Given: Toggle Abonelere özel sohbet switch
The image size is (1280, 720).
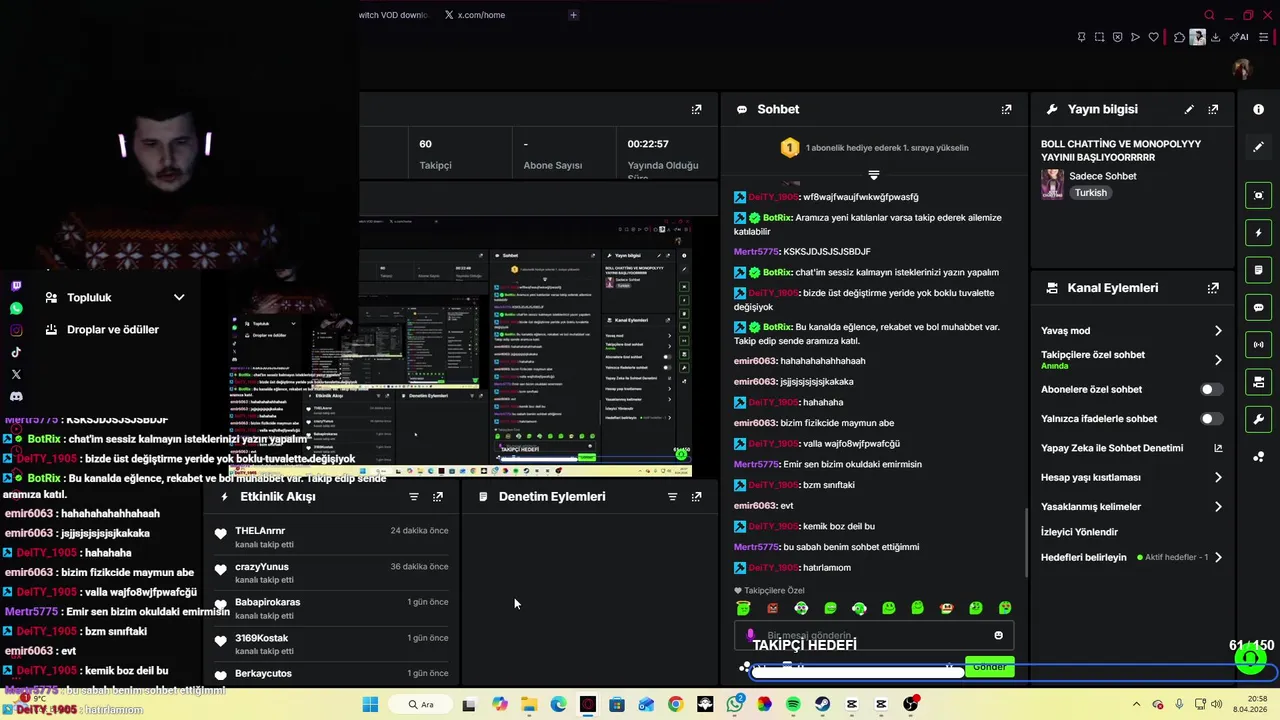Looking at the screenshot, I should click(1210, 389).
